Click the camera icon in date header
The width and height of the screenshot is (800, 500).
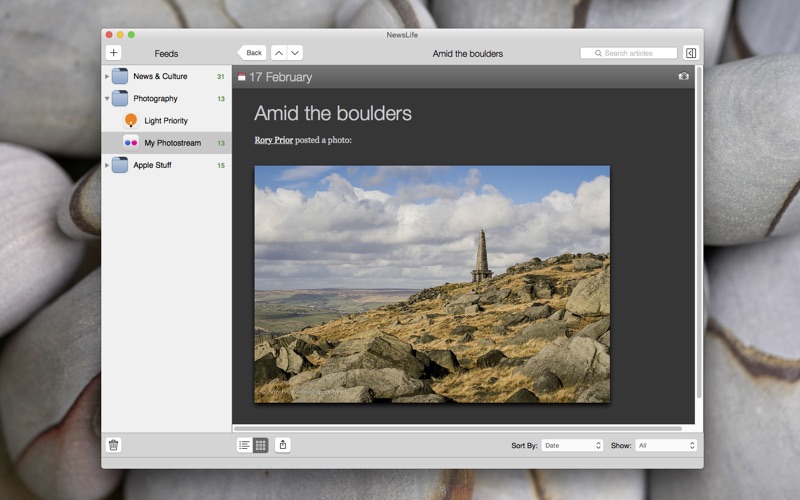(684, 76)
